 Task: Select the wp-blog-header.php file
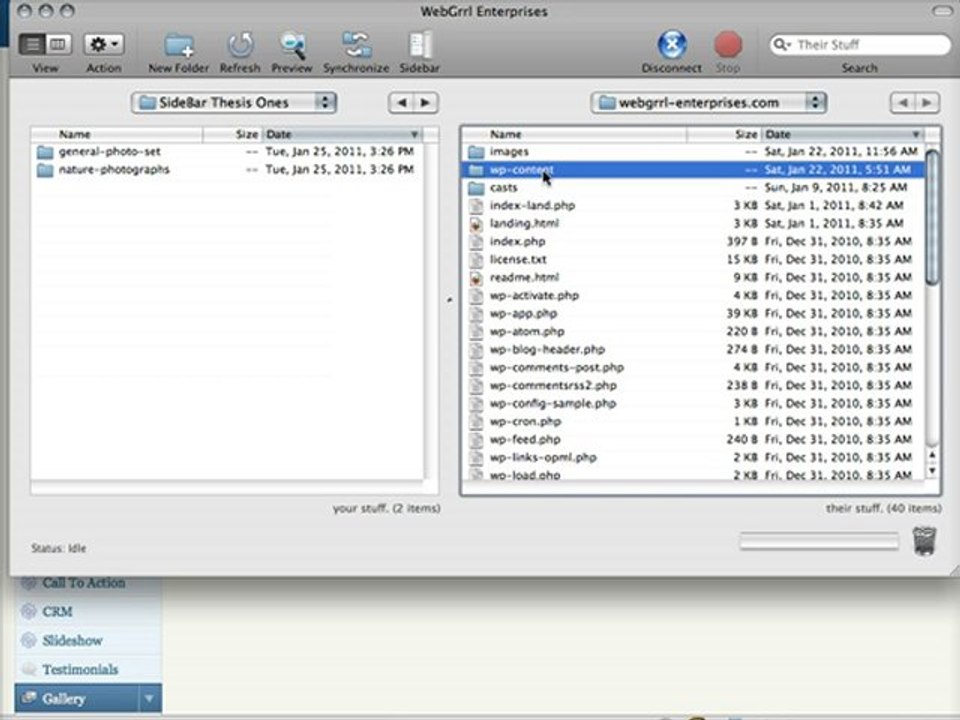(x=693, y=350)
